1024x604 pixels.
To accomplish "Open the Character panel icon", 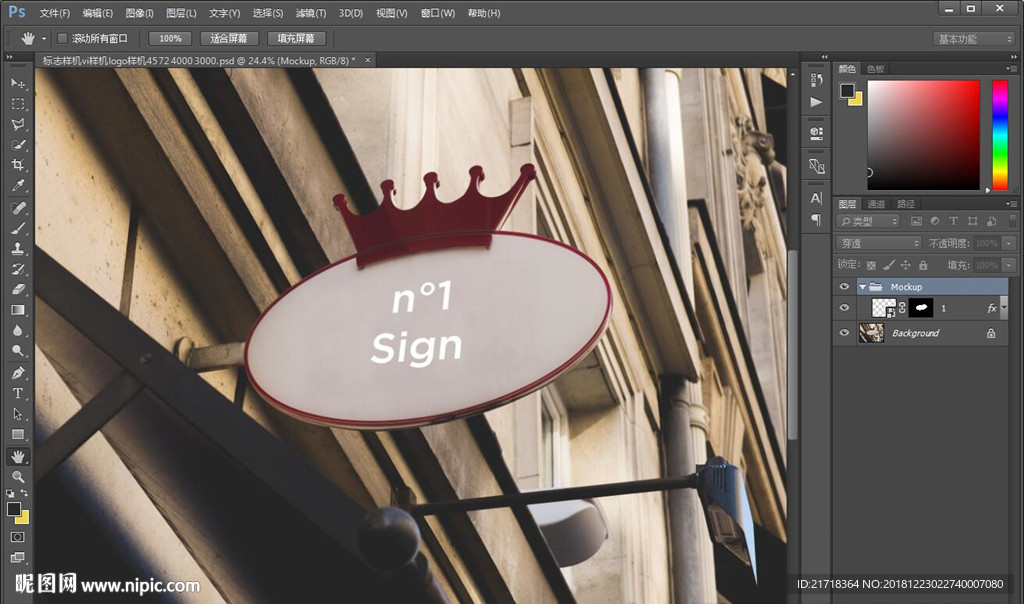I will [x=816, y=198].
